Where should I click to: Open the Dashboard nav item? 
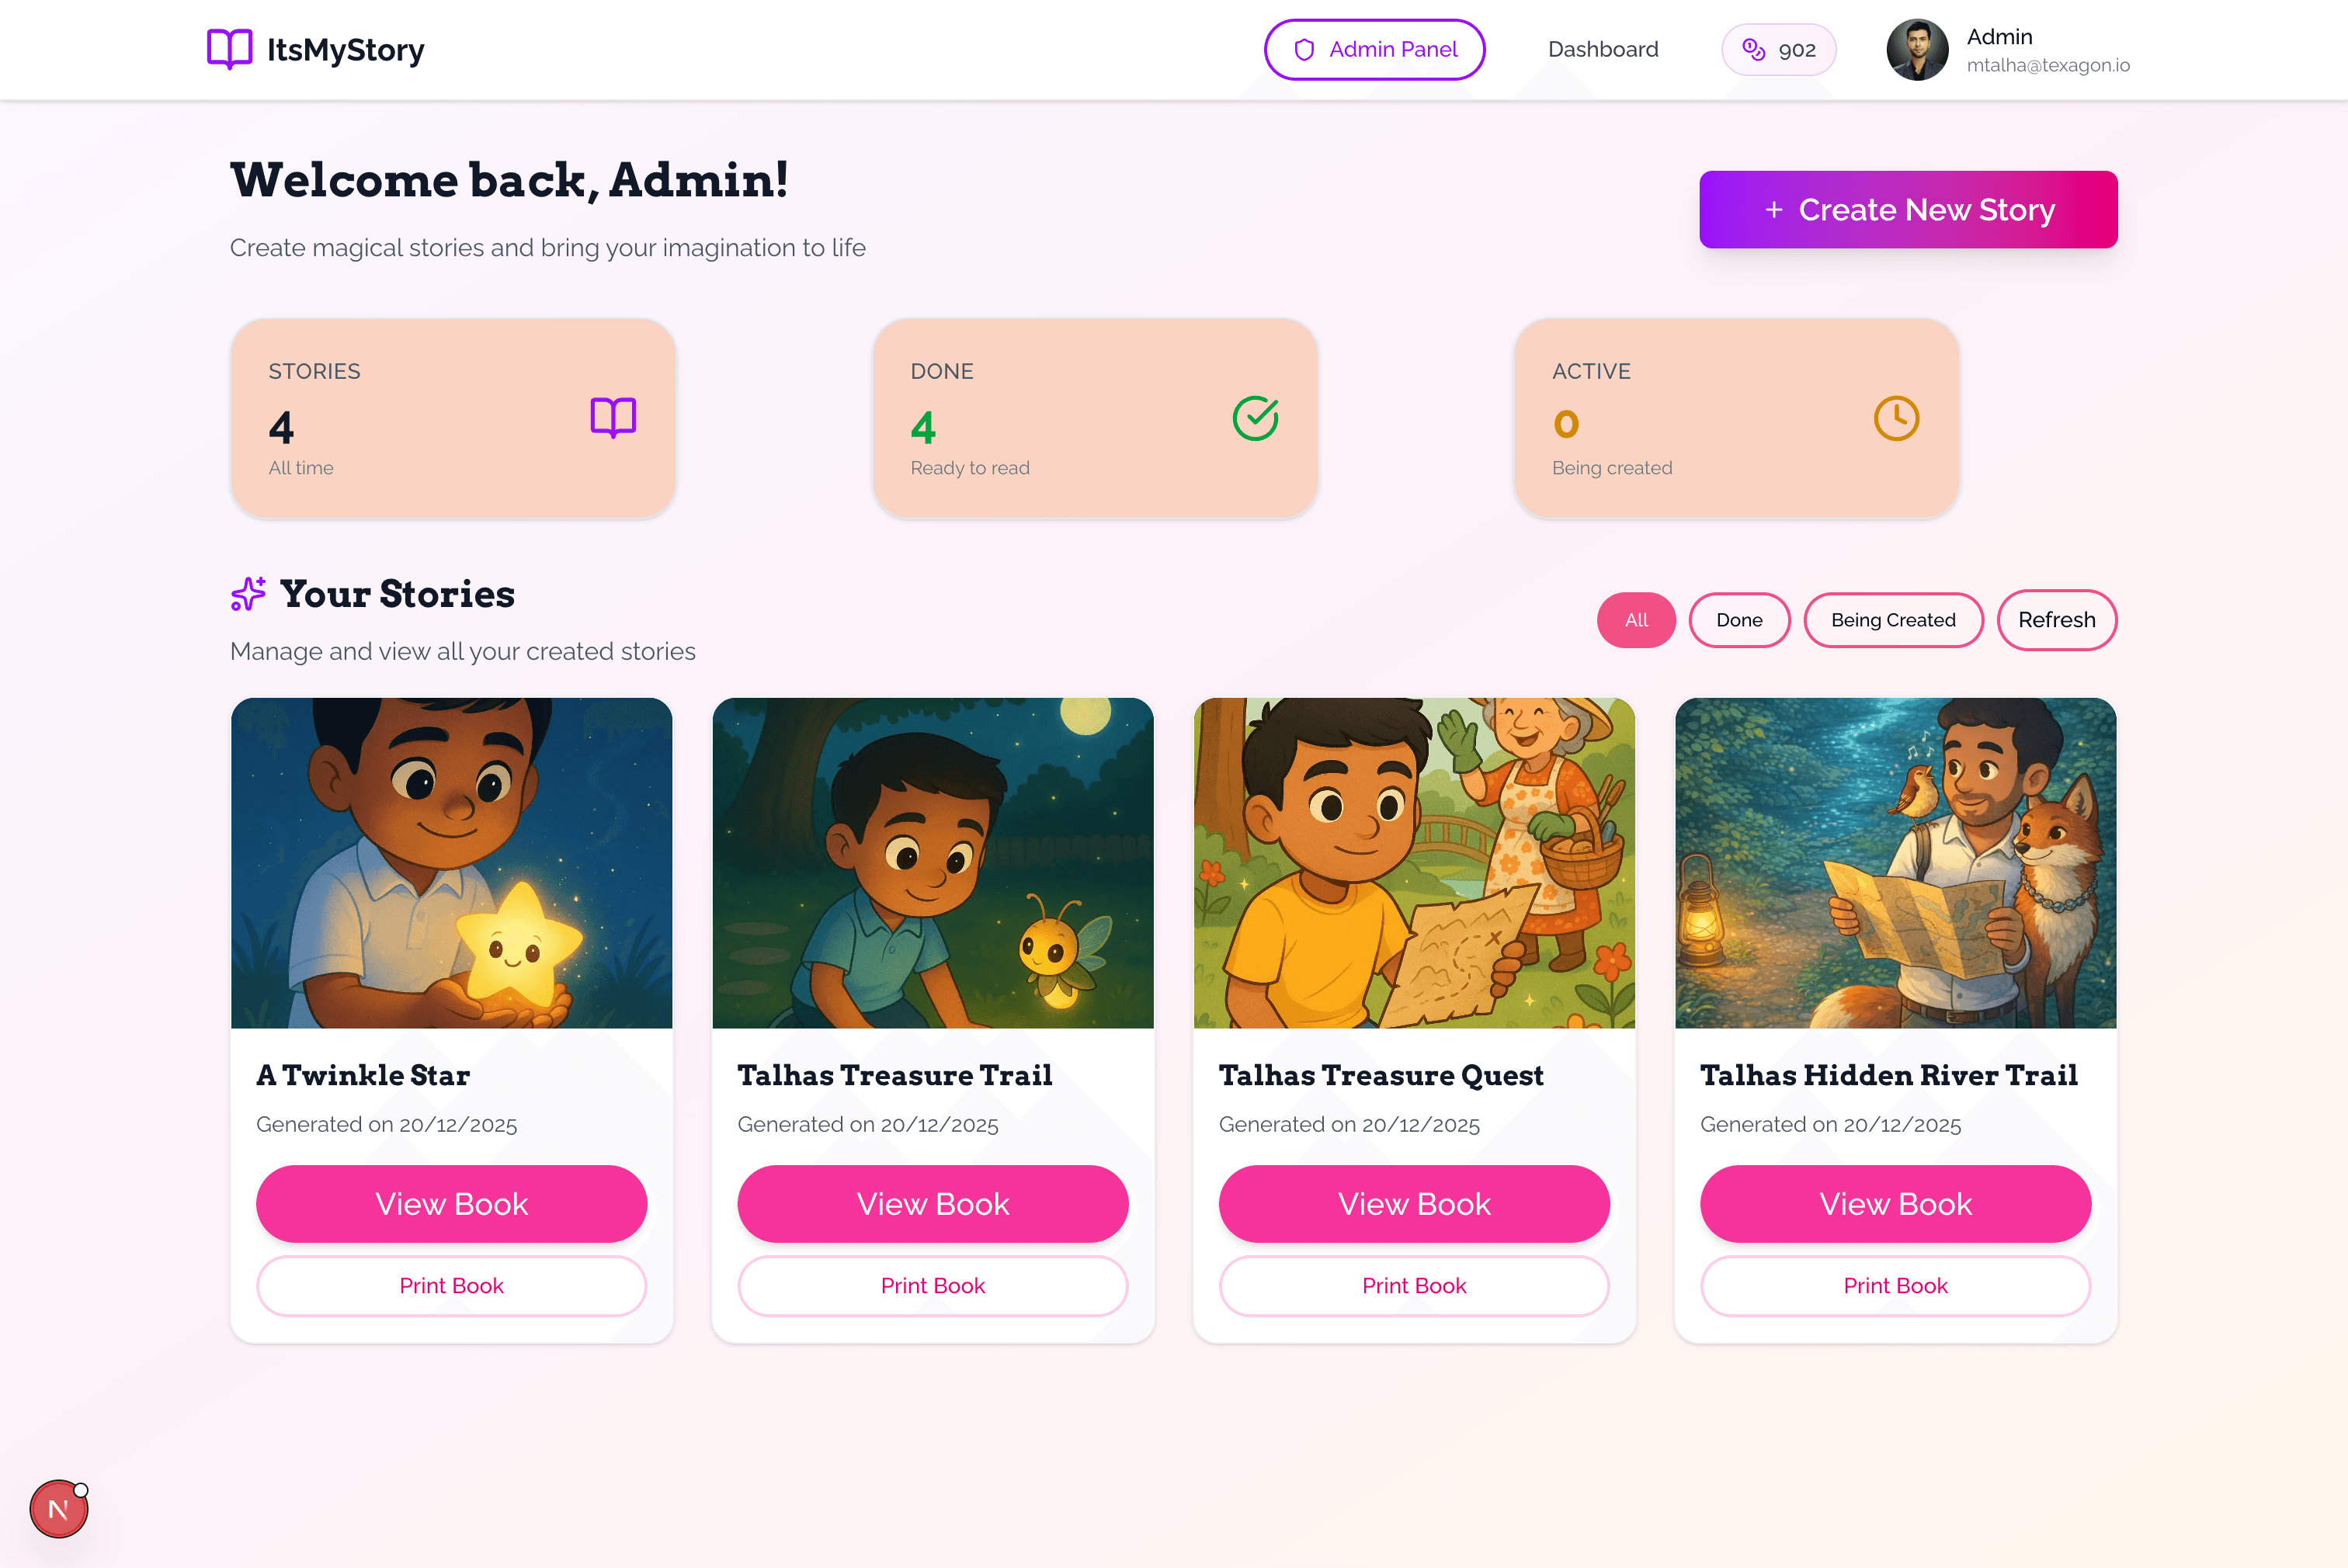(1603, 50)
